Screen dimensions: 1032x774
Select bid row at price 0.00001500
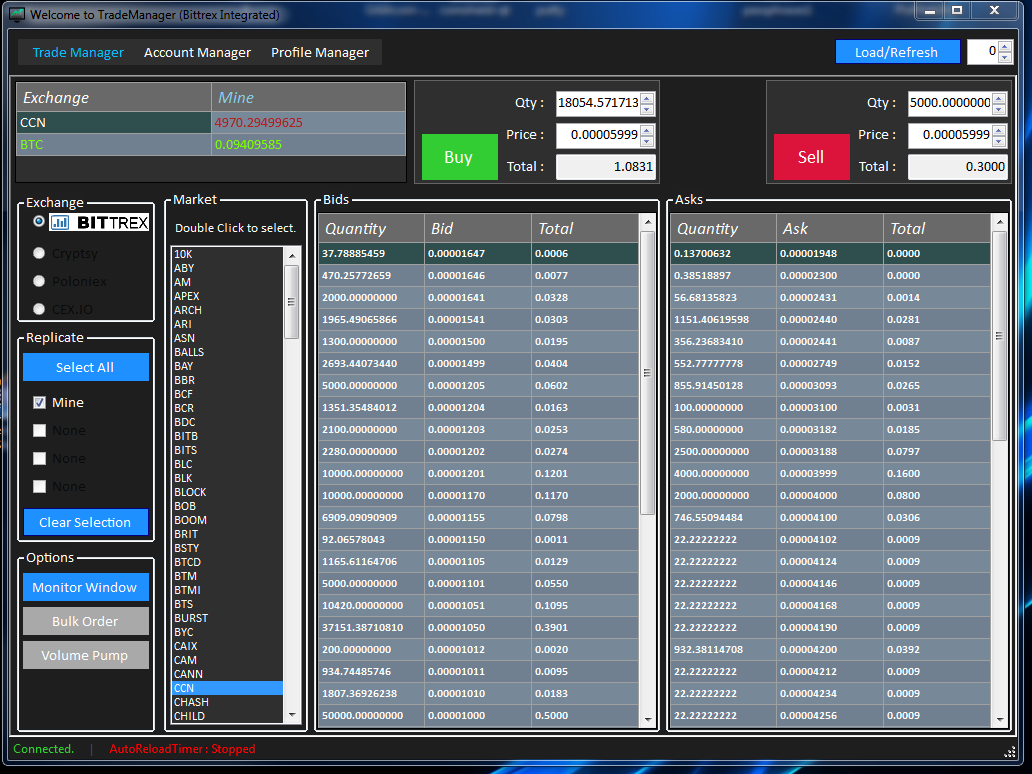point(478,342)
